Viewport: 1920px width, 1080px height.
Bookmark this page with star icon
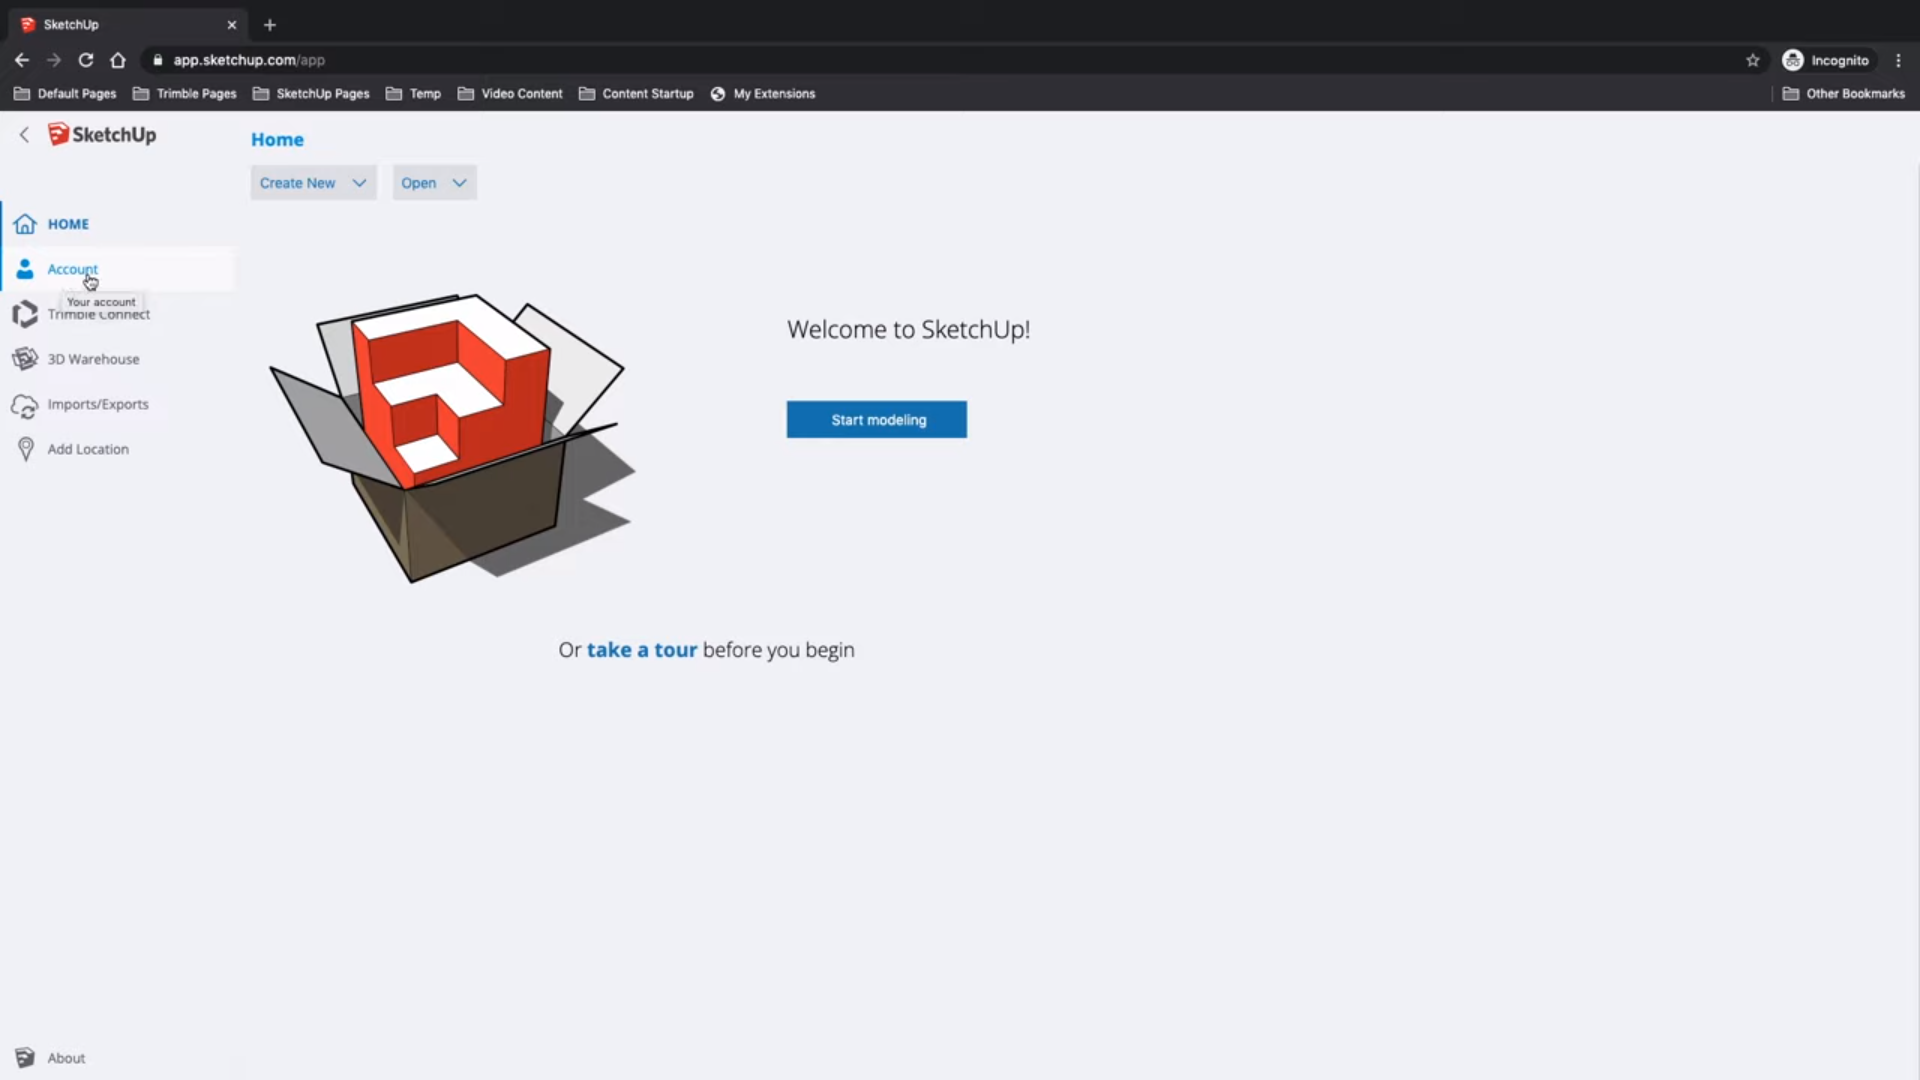point(1753,60)
